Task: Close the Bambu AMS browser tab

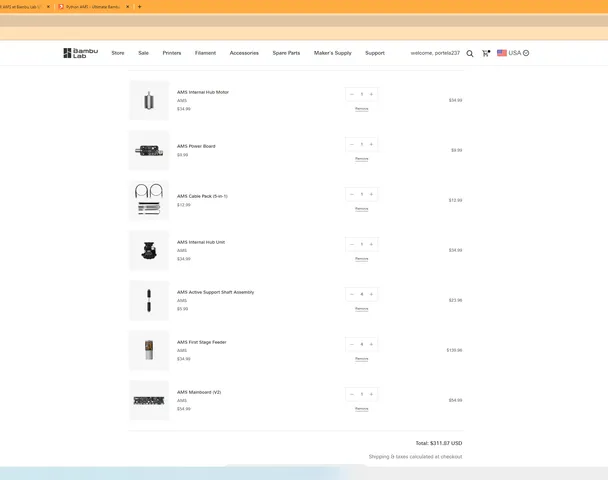Action: [48, 6]
